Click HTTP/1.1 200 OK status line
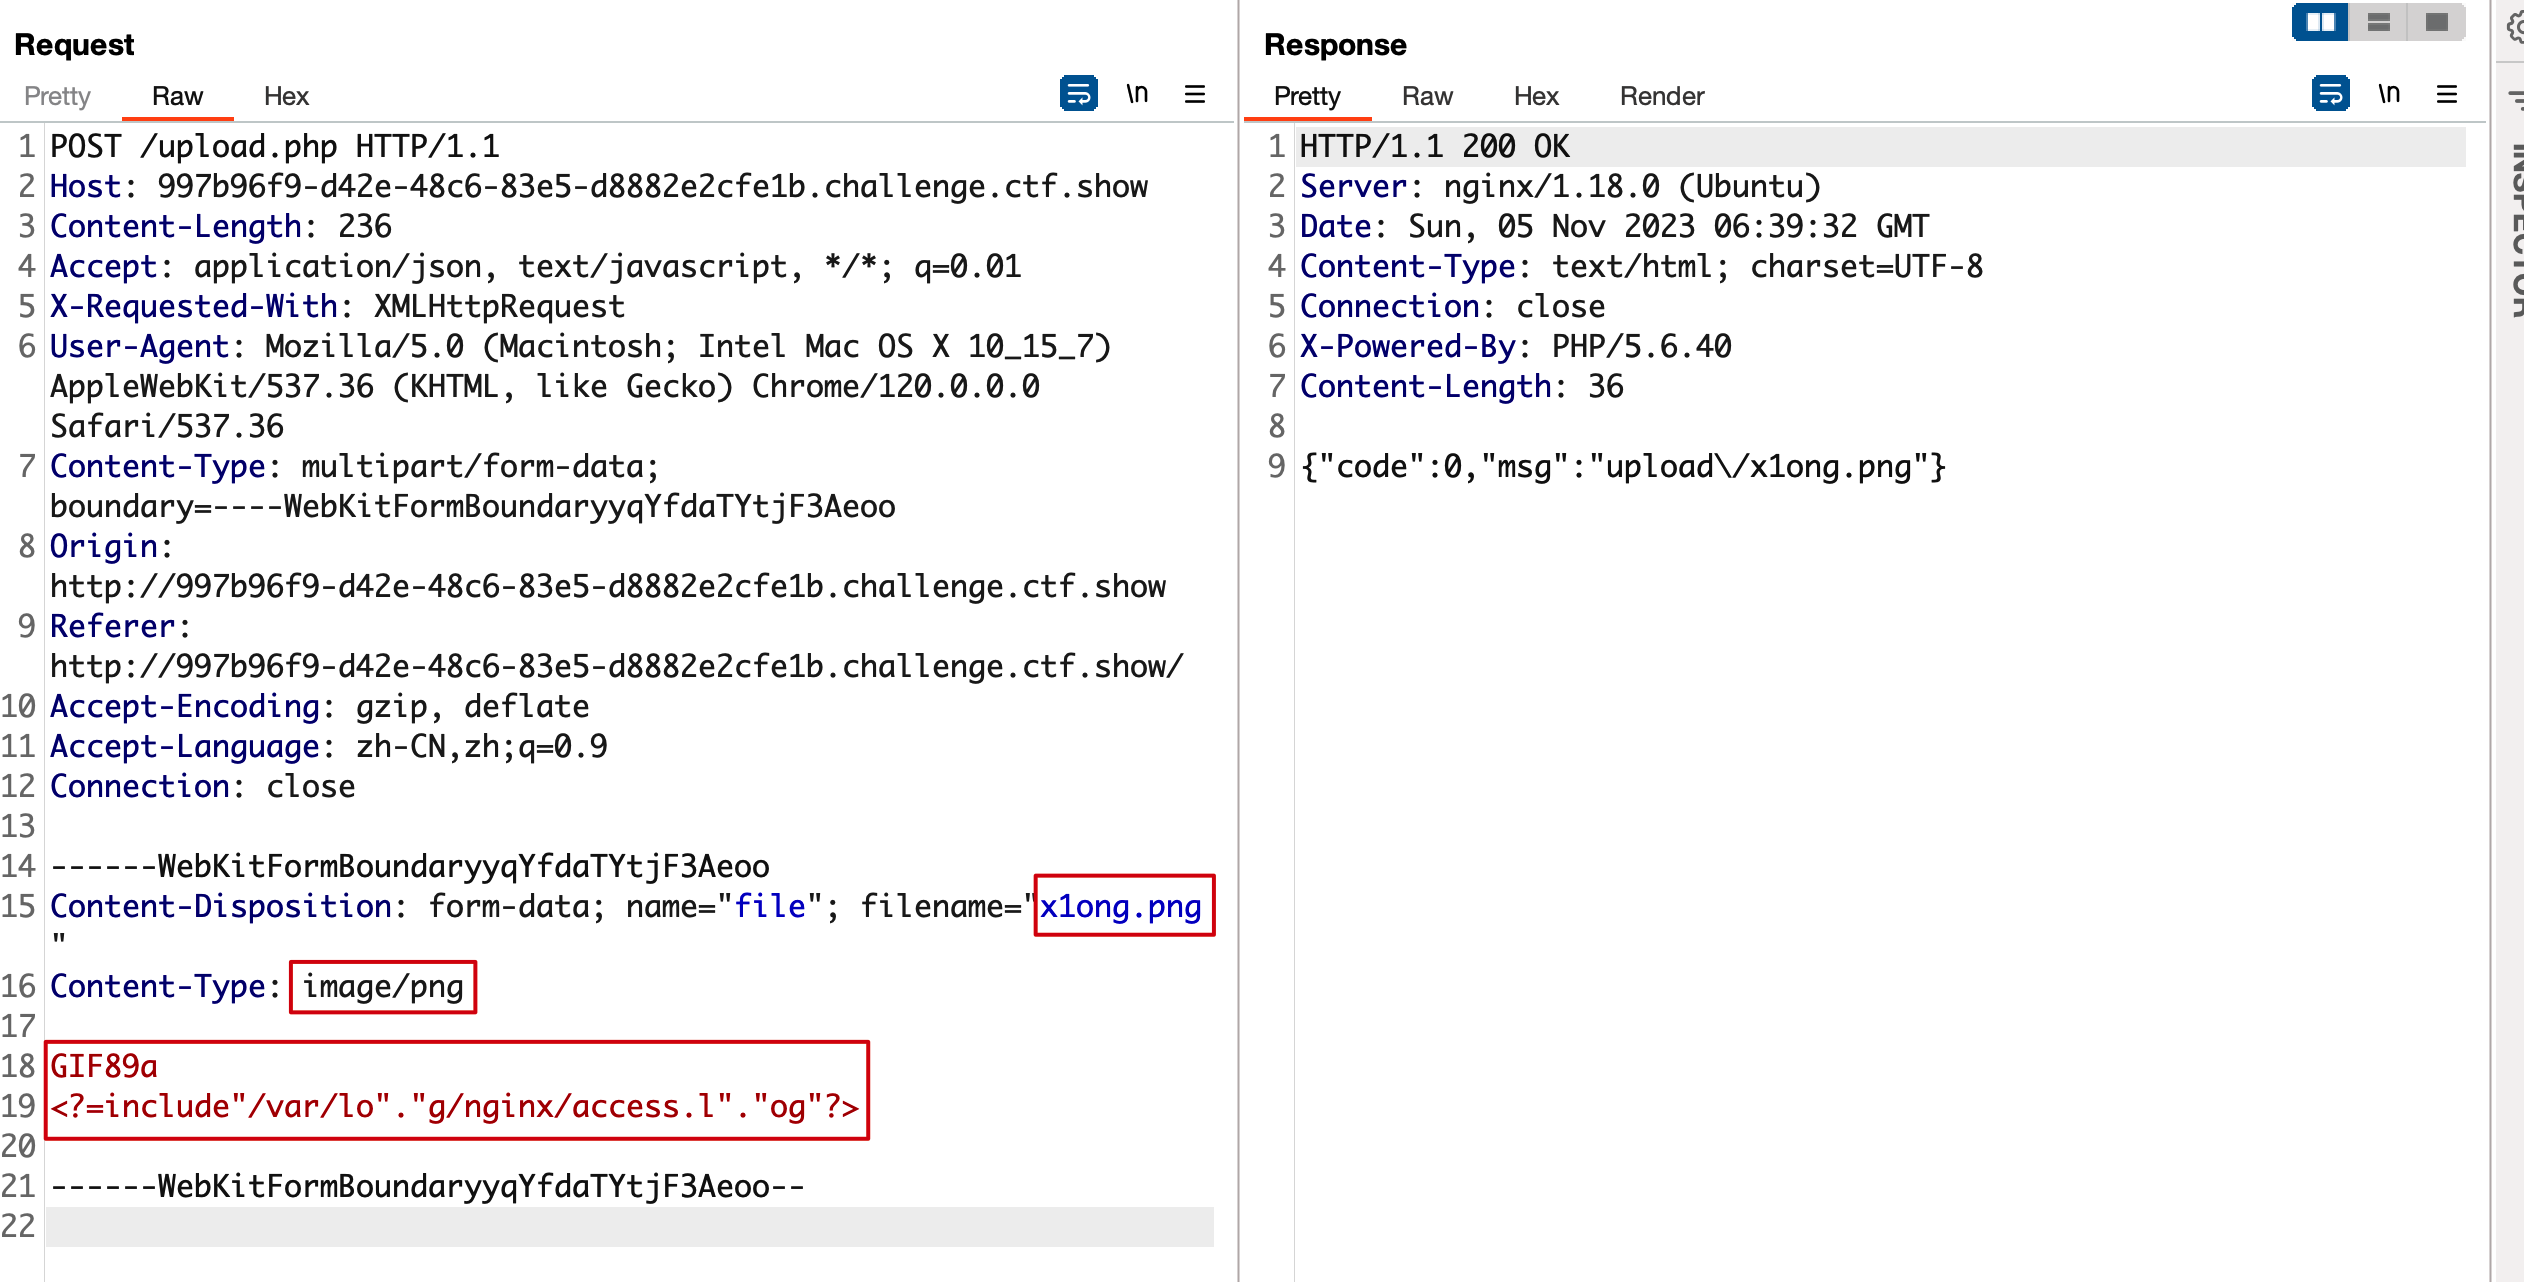2524x1282 pixels. click(1434, 147)
